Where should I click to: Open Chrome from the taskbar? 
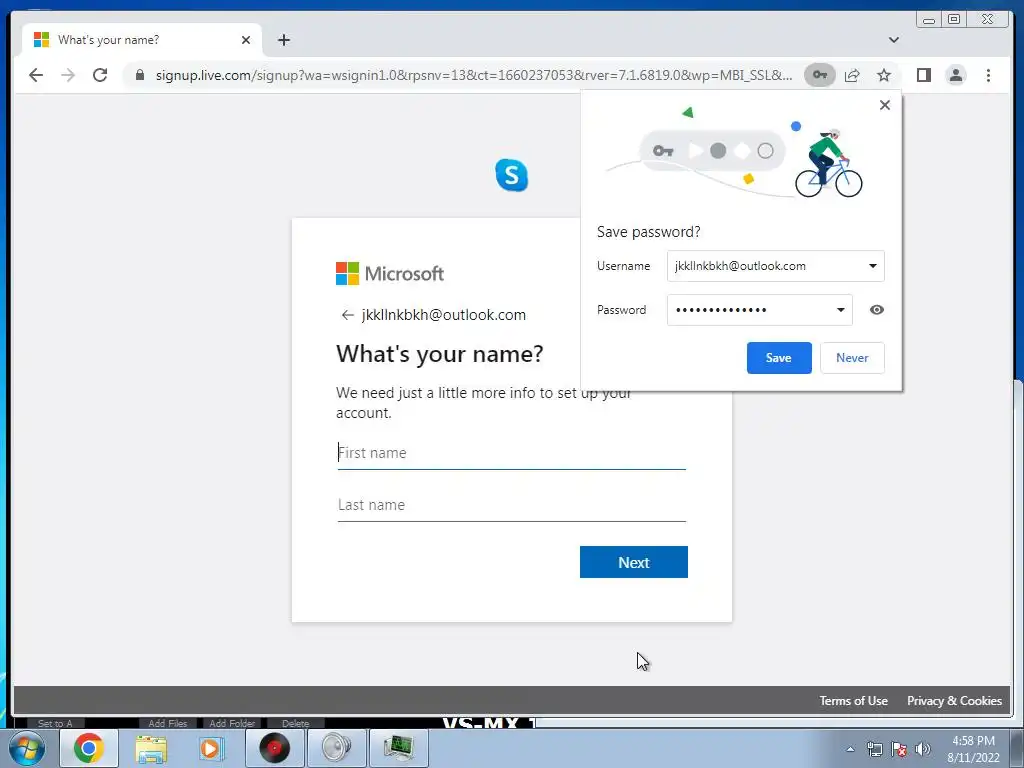click(x=89, y=748)
